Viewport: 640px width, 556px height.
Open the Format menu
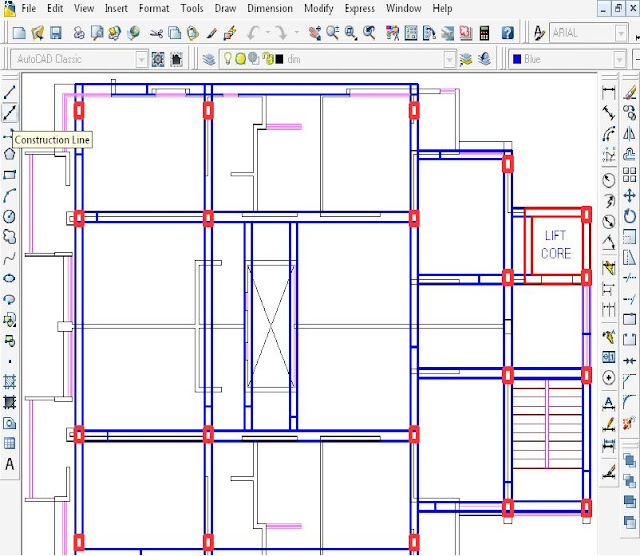click(x=154, y=8)
